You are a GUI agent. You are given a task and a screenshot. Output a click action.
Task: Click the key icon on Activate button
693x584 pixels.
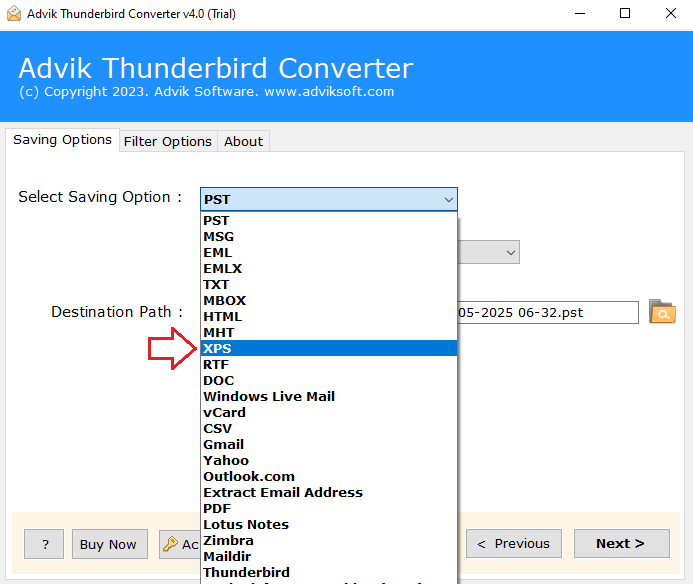point(170,544)
